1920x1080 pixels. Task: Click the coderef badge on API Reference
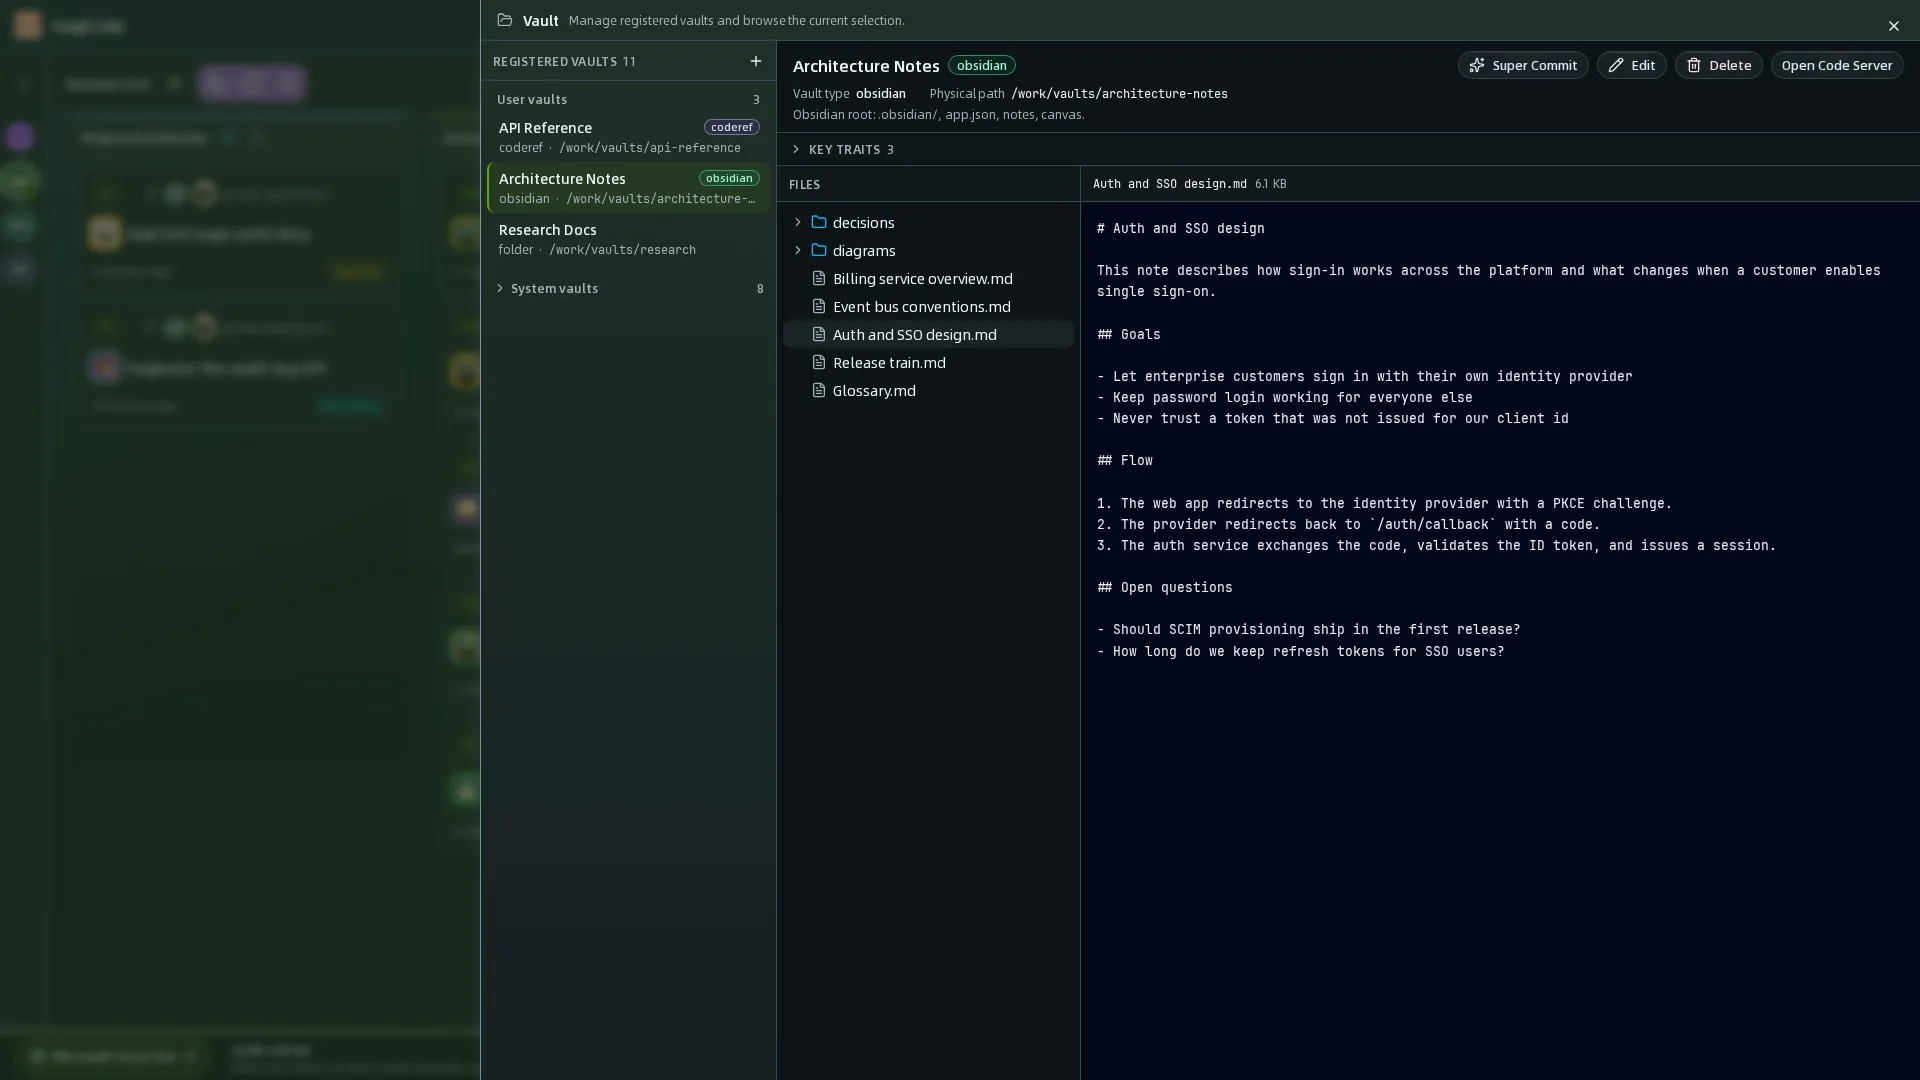(x=731, y=127)
